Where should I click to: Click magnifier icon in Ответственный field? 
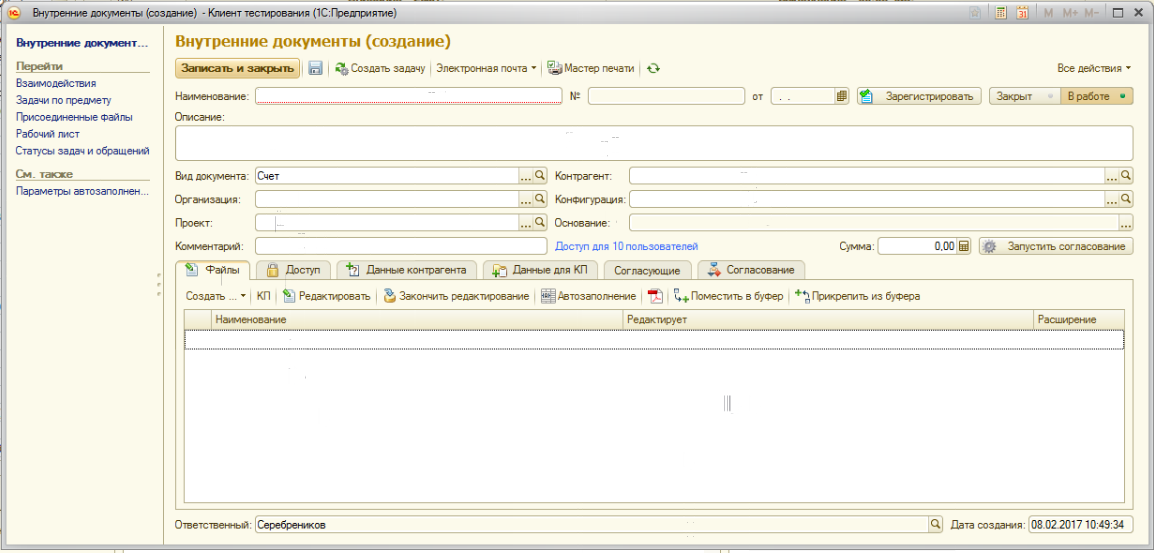point(936,524)
